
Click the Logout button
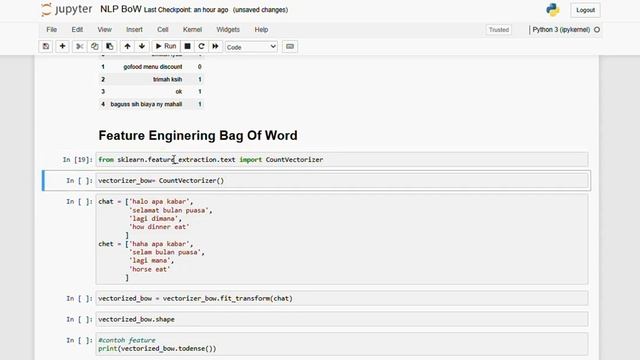pyautogui.click(x=585, y=10)
